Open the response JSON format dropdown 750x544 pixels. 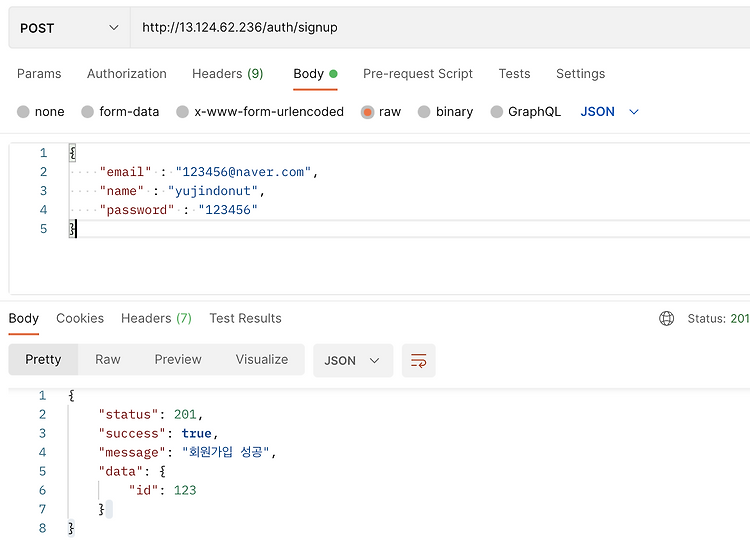coord(352,361)
